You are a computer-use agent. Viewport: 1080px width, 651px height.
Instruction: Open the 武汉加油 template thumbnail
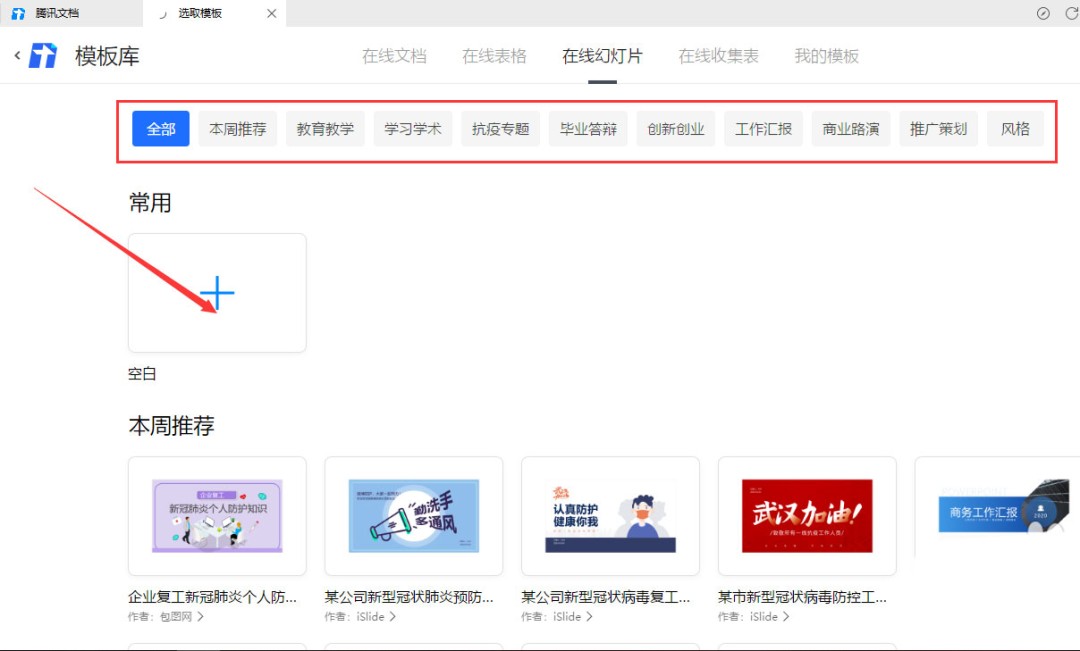point(807,516)
